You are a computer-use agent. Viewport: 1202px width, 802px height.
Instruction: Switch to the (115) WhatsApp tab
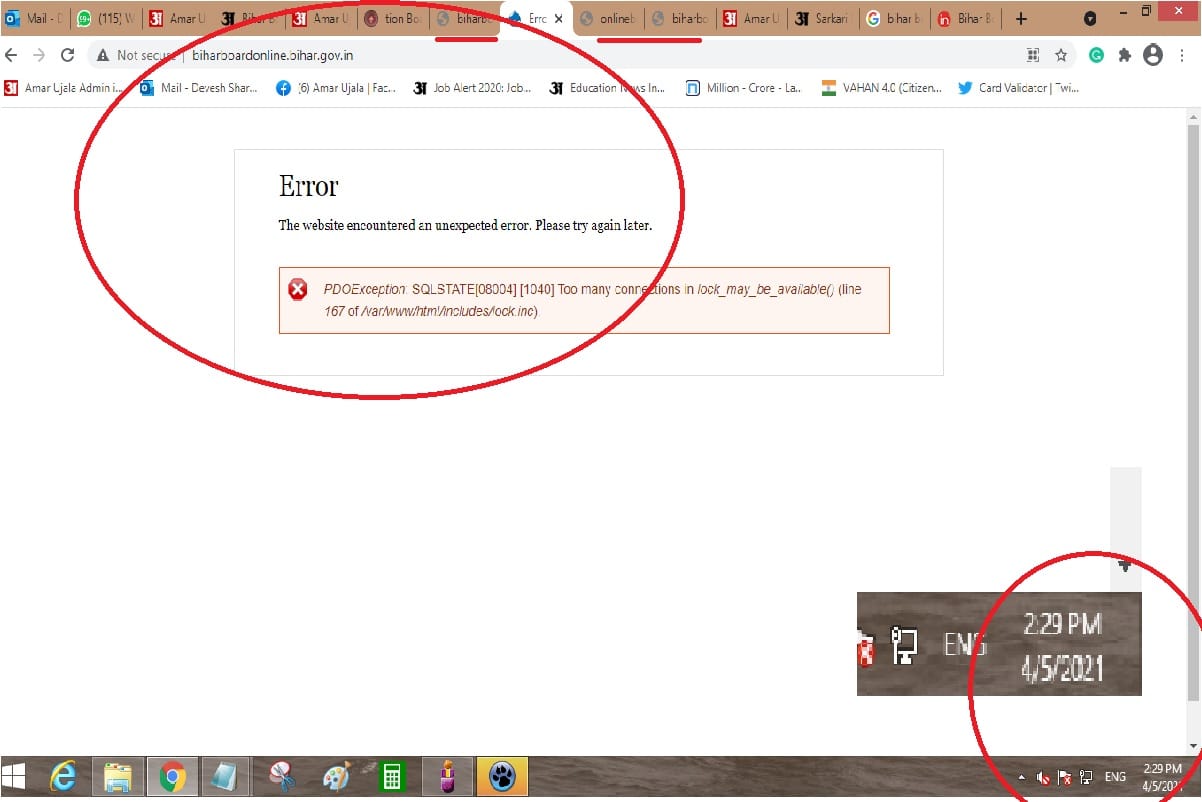coord(106,18)
